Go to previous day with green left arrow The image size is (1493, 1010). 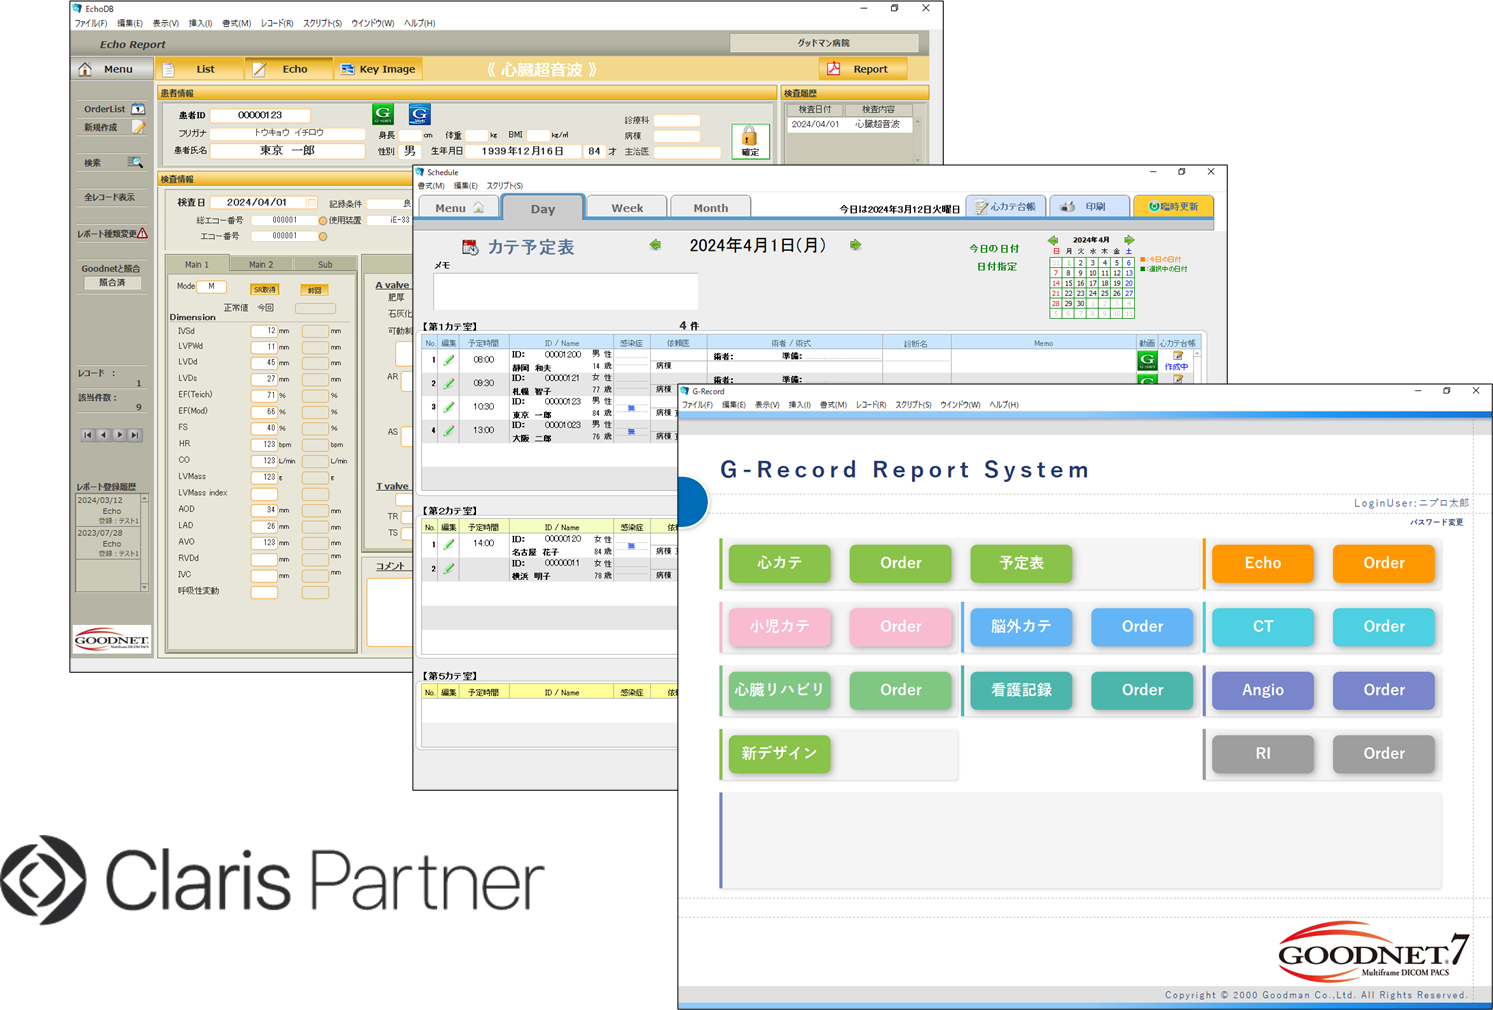[x=655, y=245]
